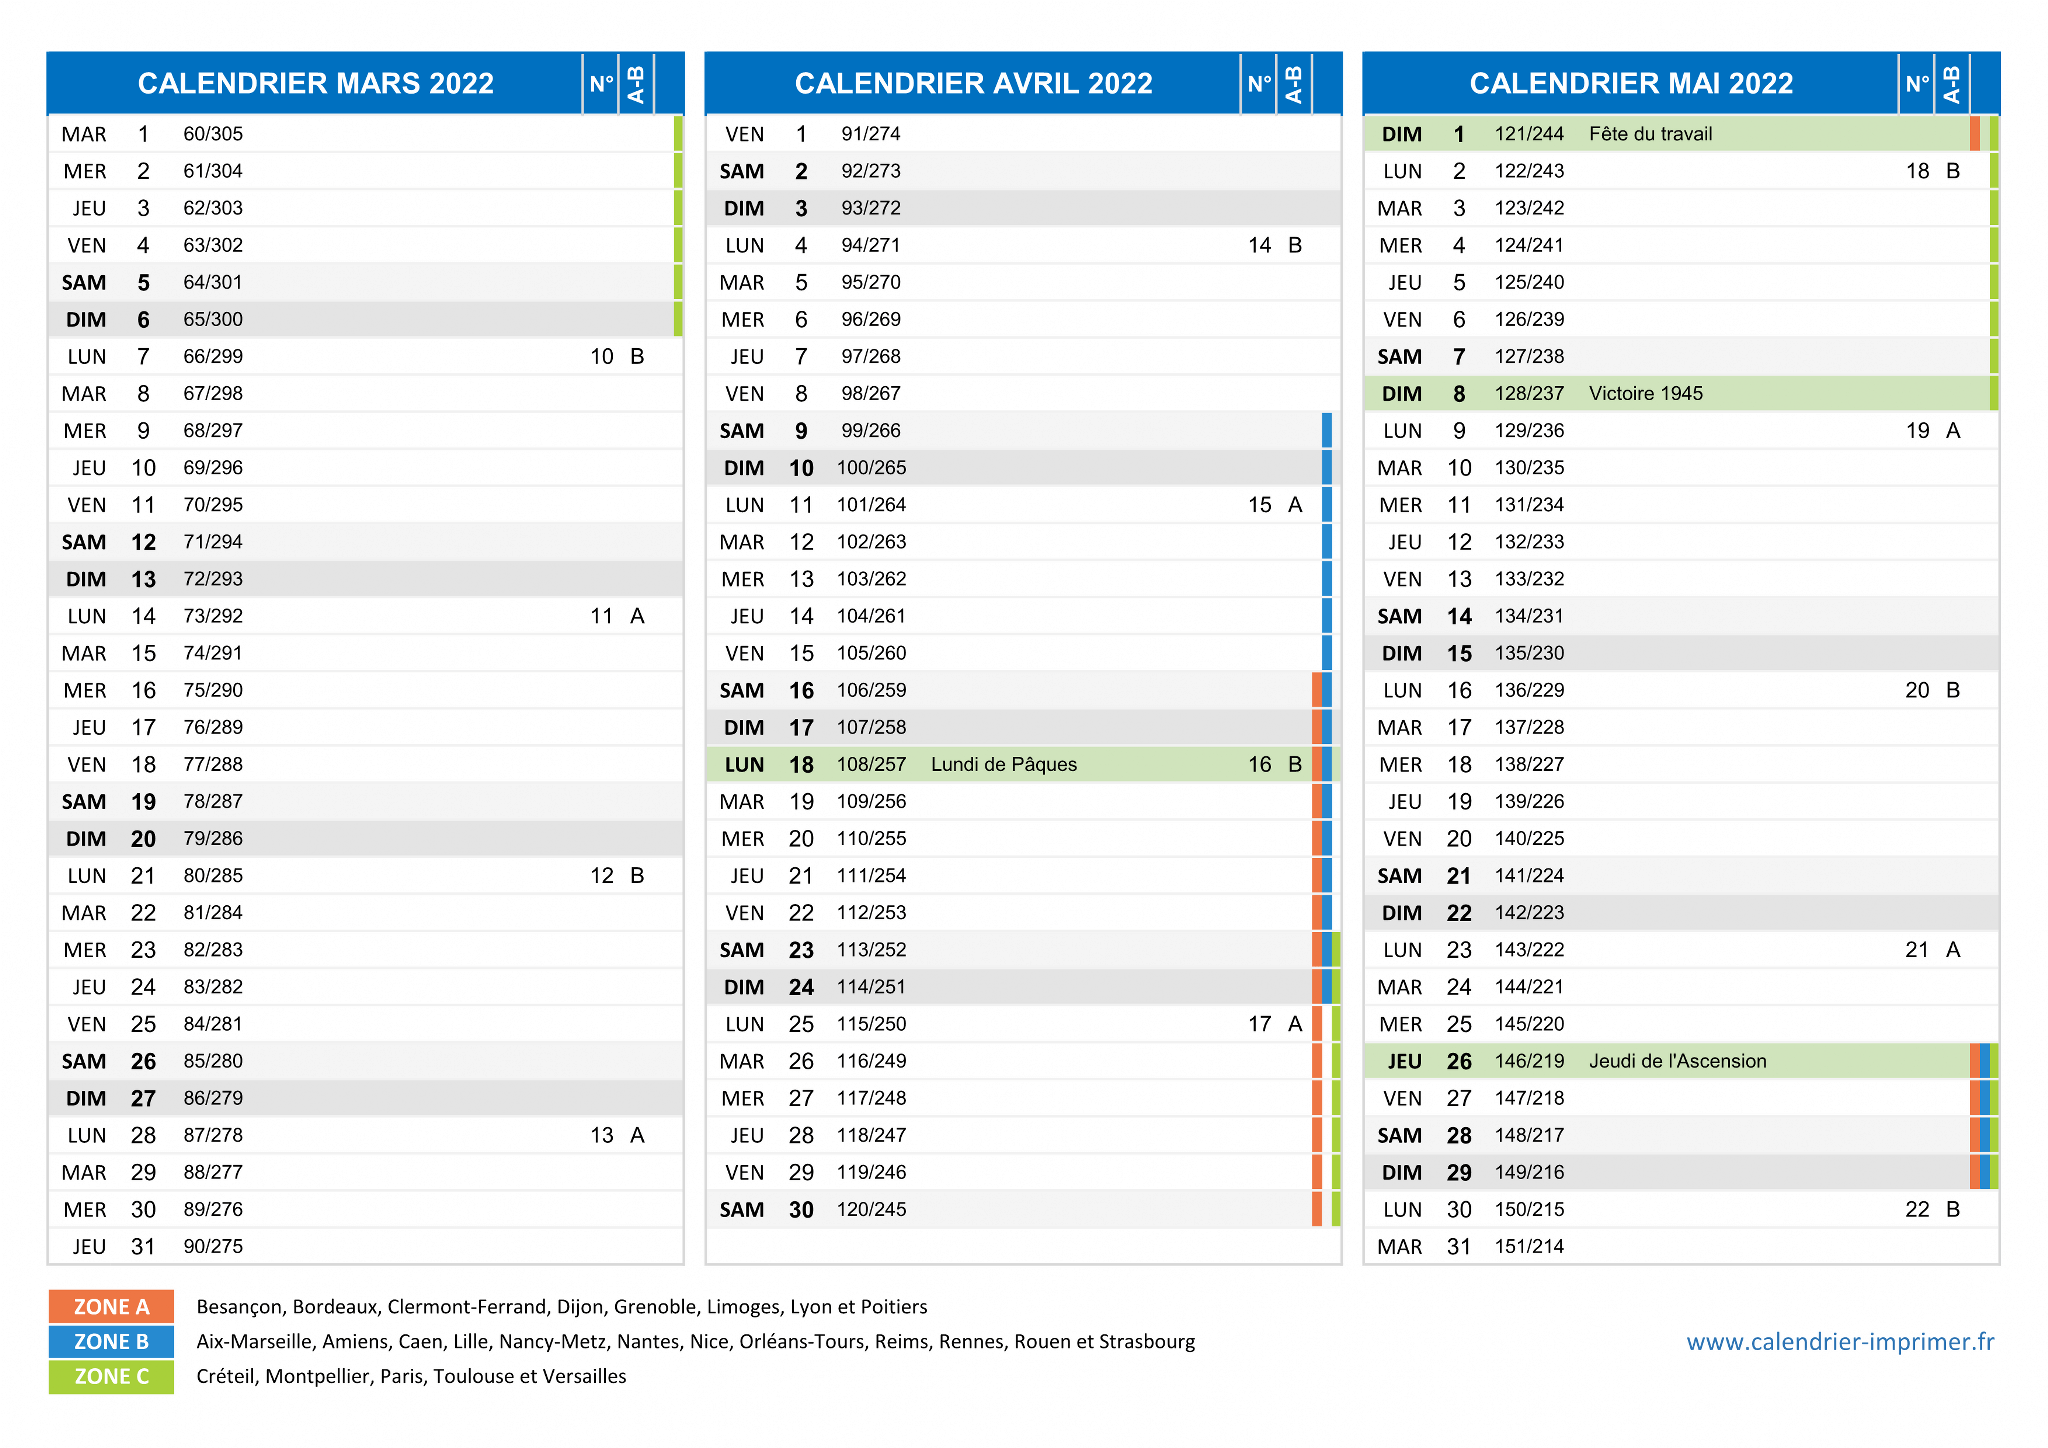2048x1448 pixels.
Task: Click the A-B column header in April
Action: [1294, 84]
